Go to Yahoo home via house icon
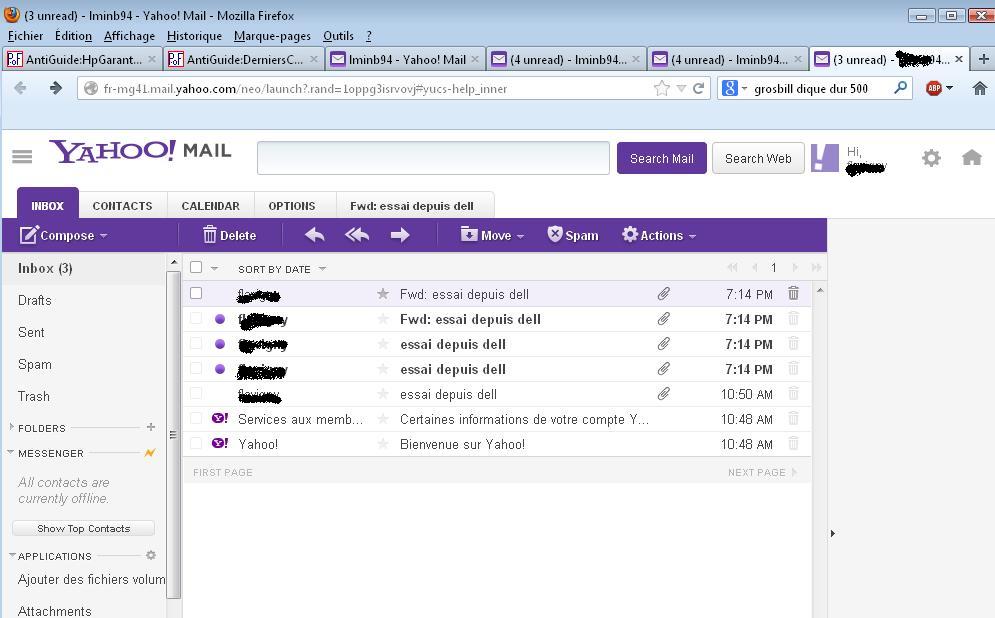The height and width of the screenshot is (618, 995). click(x=972, y=157)
